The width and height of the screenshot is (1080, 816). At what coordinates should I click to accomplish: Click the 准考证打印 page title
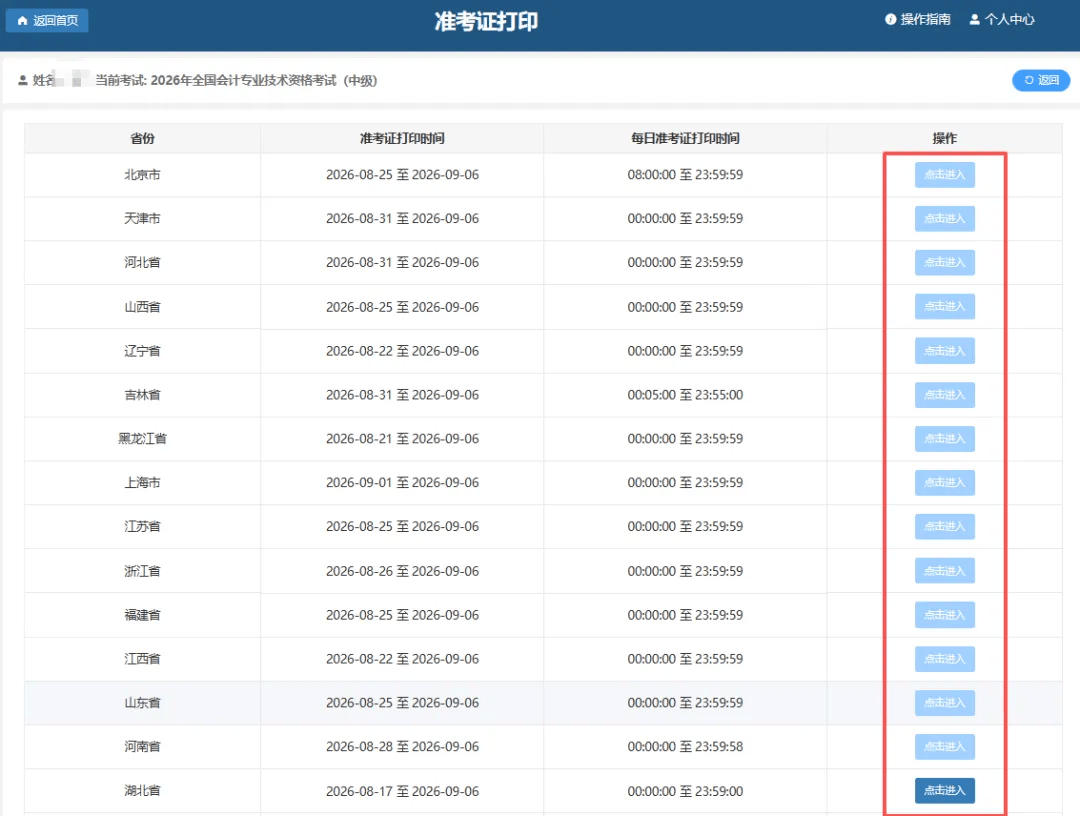[x=486, y=21]
